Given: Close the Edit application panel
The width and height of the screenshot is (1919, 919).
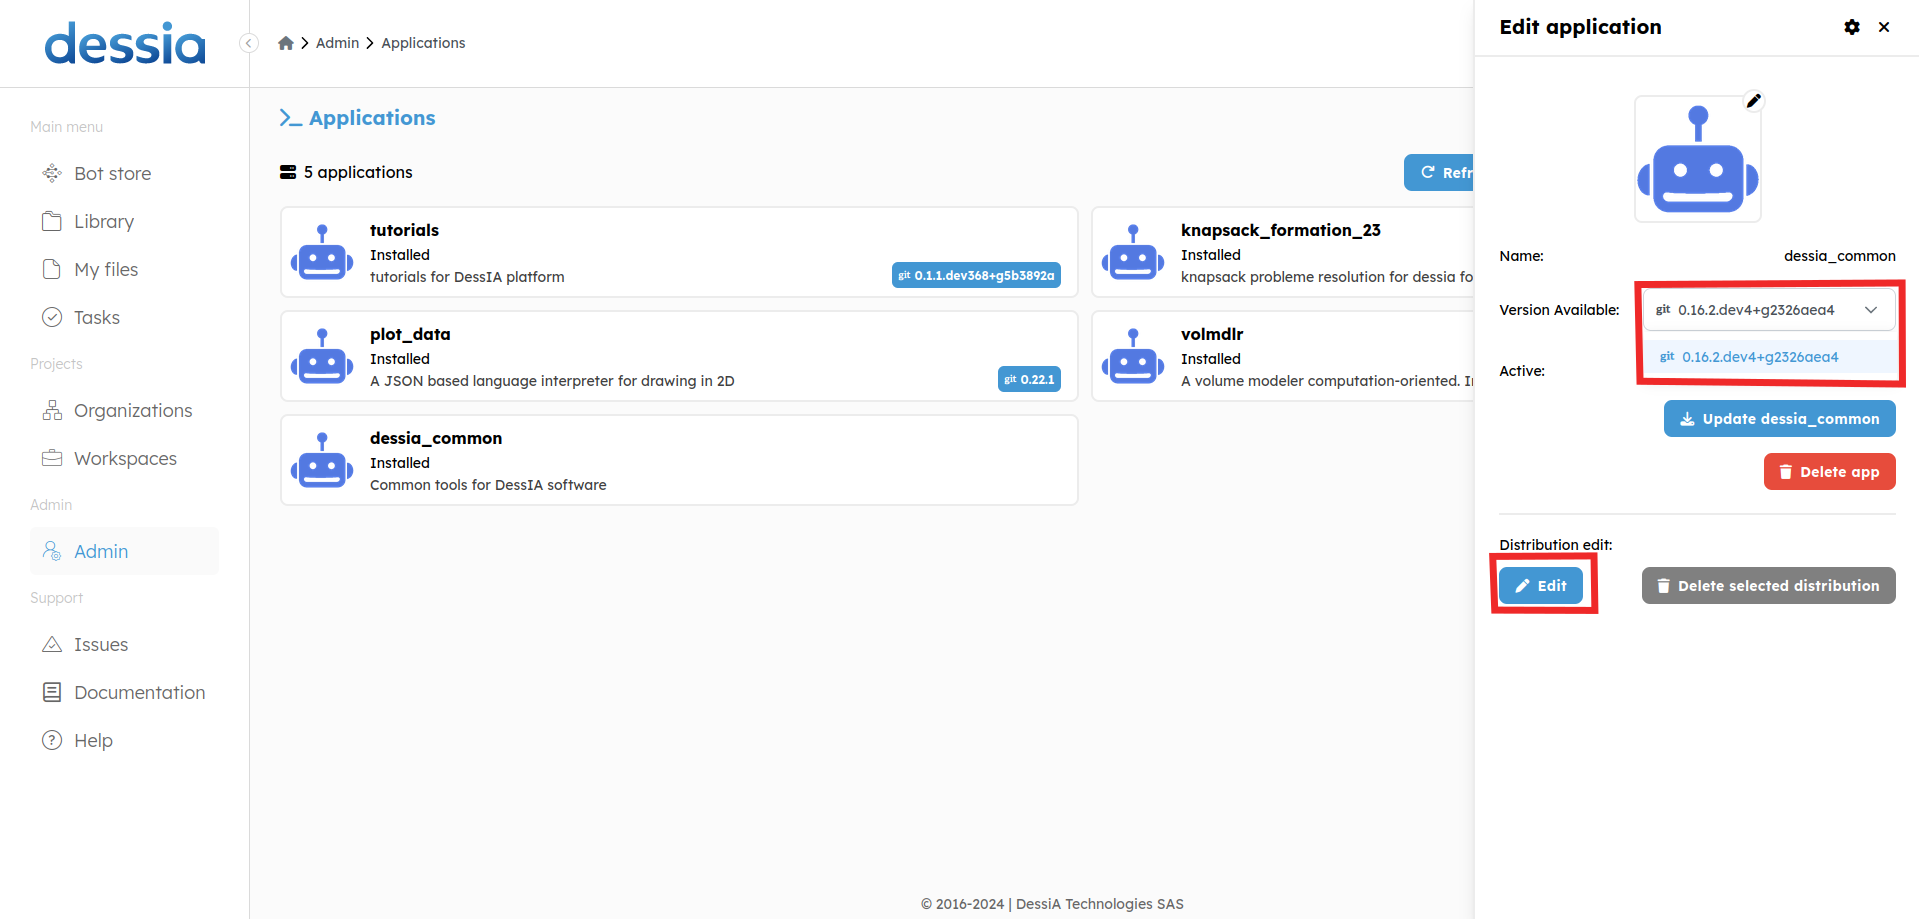Looking at the screenshot, I should coord(1884,27).
